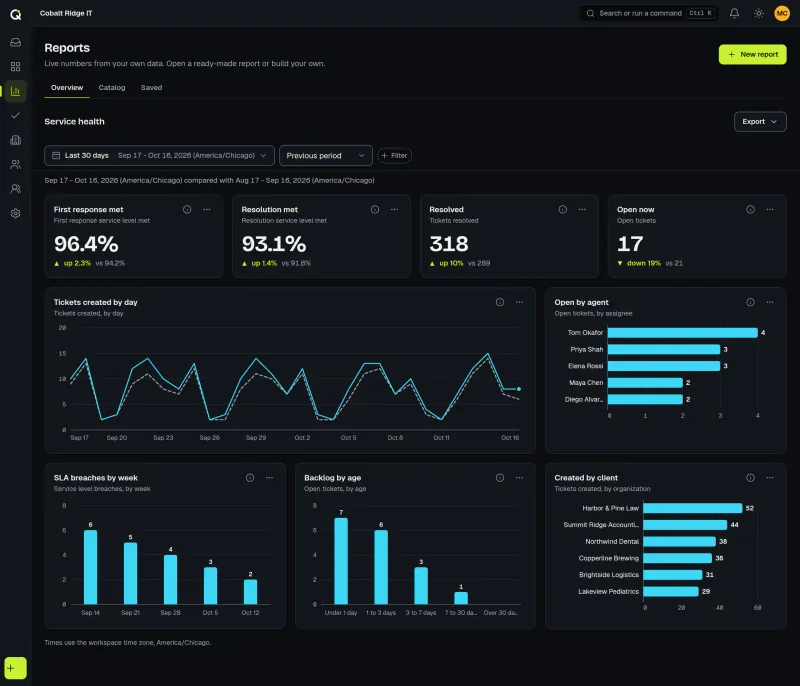Image resolution: width=800 pixels, height=686 pixels.
Task: Click the Priya Shah bar in Open by agent
Action: click(664, 349)
